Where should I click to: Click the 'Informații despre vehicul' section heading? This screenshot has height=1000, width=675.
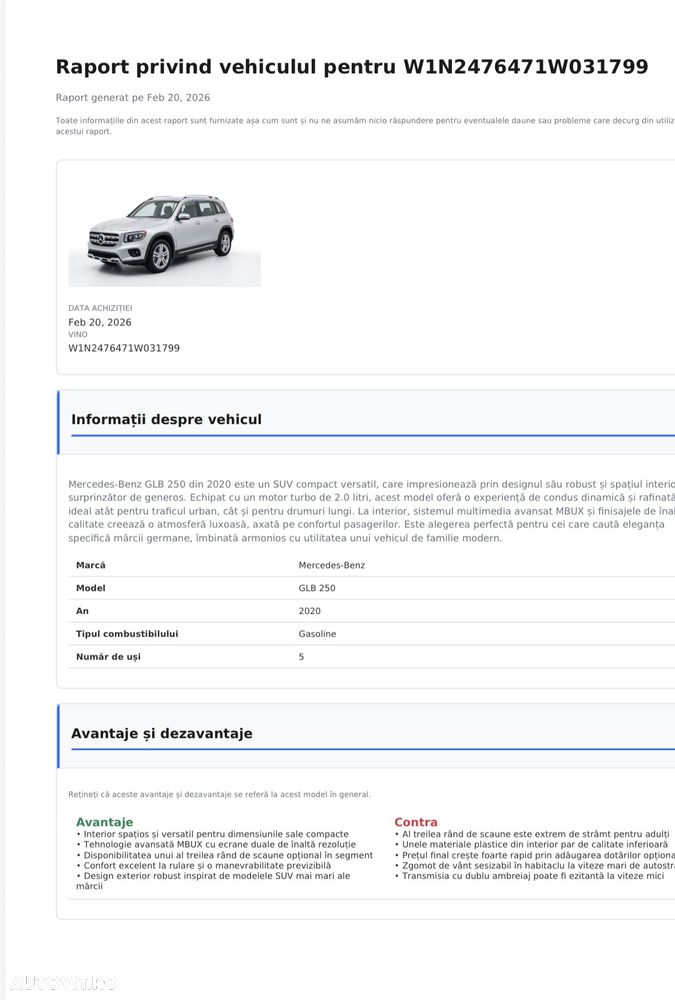click(x=167, y=419)
